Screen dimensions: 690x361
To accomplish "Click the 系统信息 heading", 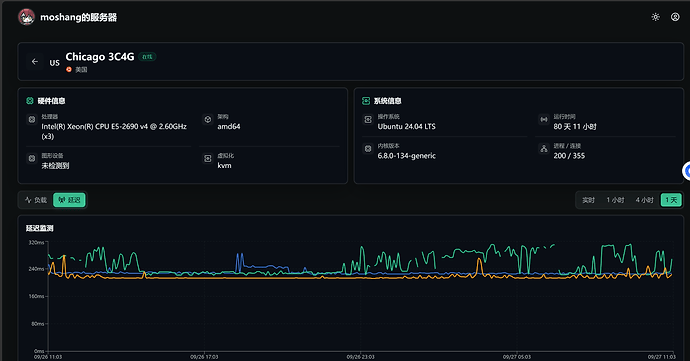I will coord(388,101).
